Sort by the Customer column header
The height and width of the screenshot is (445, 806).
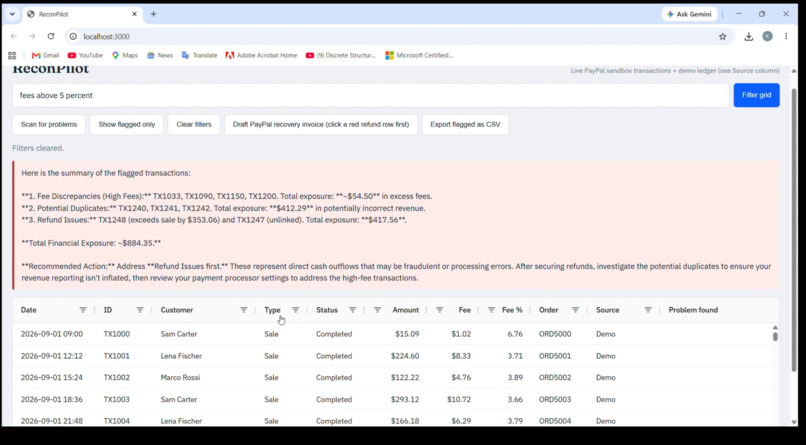[177, 310]
